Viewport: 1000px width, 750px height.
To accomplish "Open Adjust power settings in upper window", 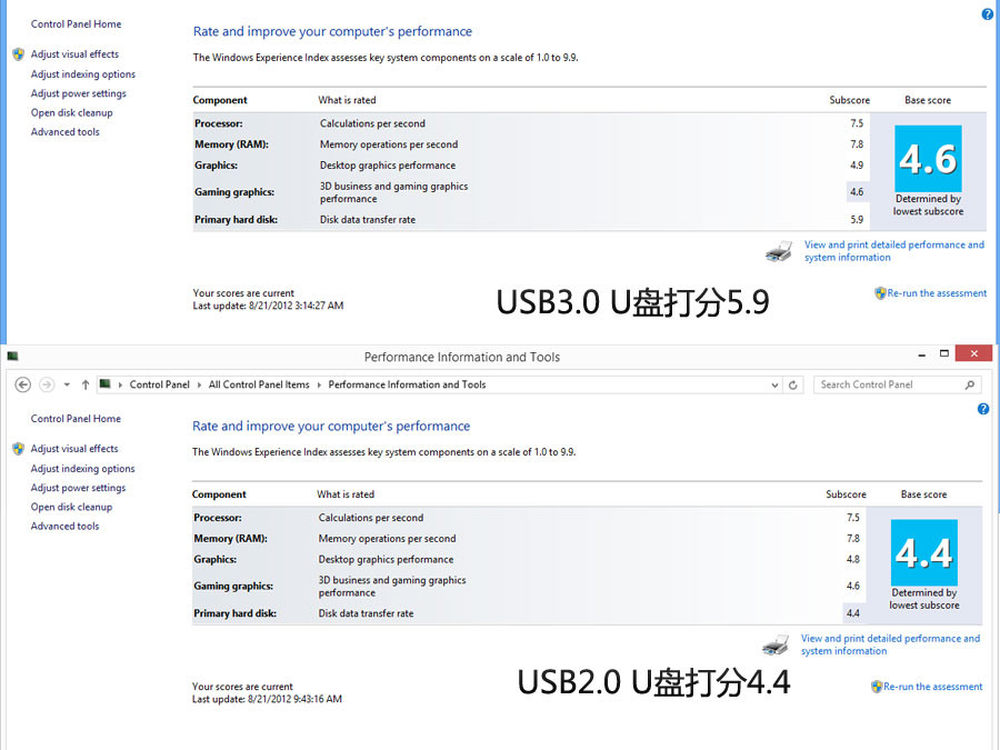I will [x=78, y=93].
